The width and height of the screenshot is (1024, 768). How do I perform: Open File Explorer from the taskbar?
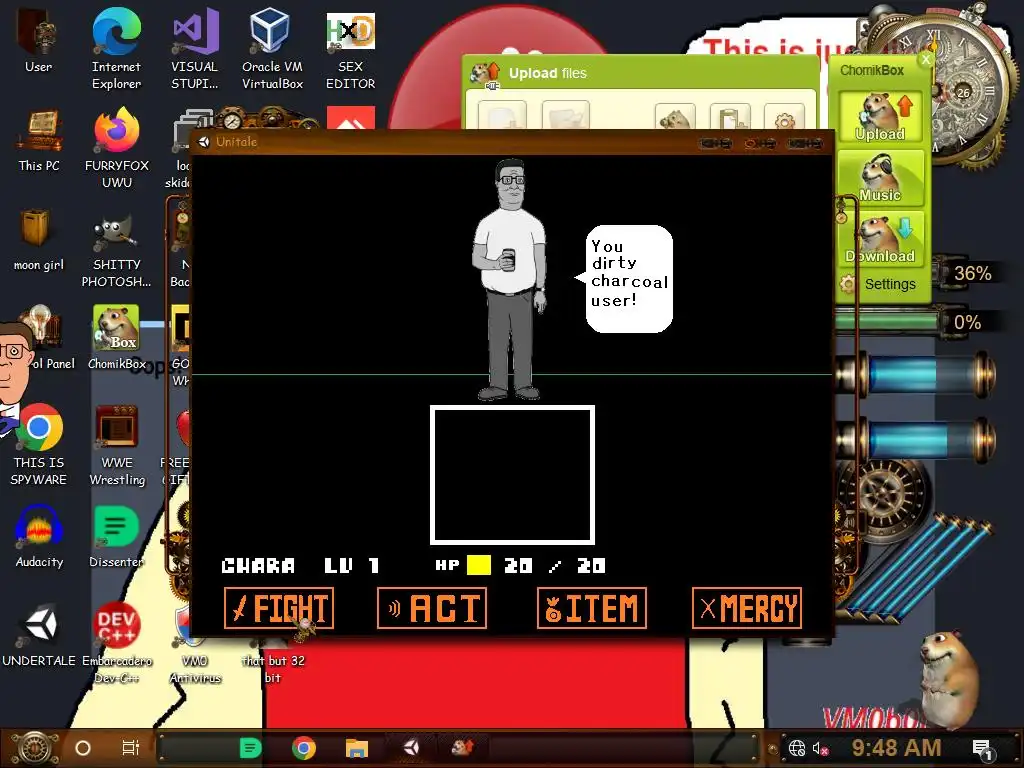[x=357, y=748]
